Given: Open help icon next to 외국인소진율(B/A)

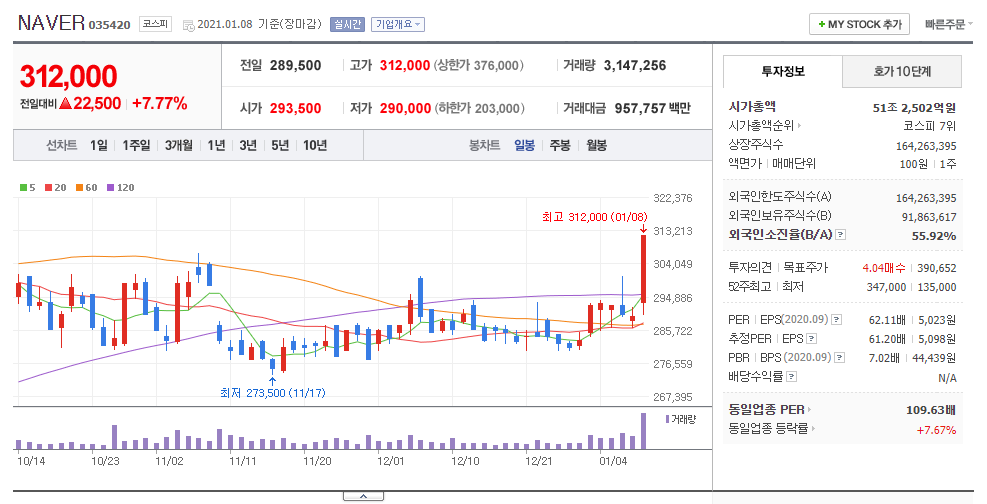Looking at the screenshot, I should pos(840,235).
